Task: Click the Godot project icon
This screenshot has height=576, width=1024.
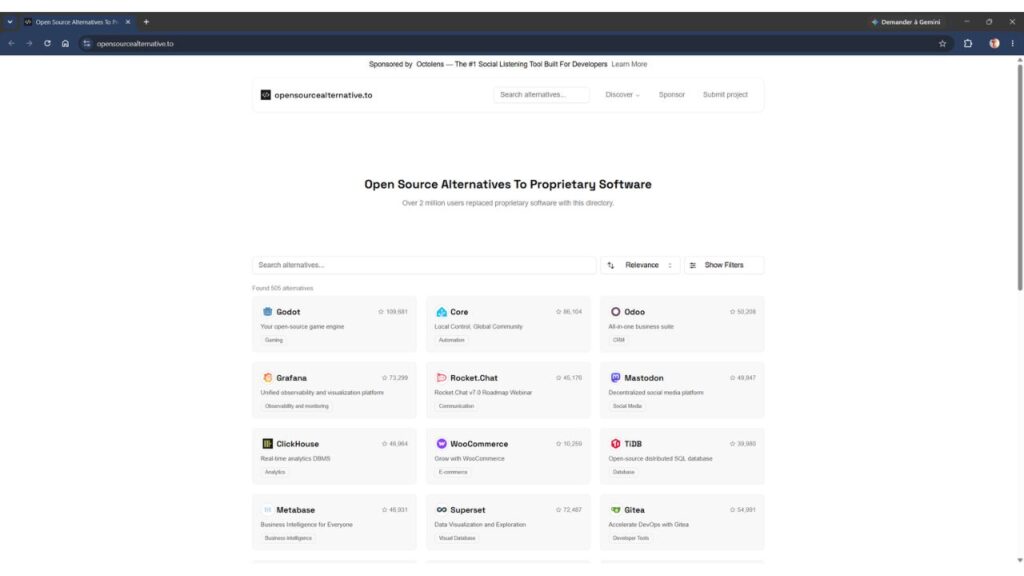Action: (267, 312)
